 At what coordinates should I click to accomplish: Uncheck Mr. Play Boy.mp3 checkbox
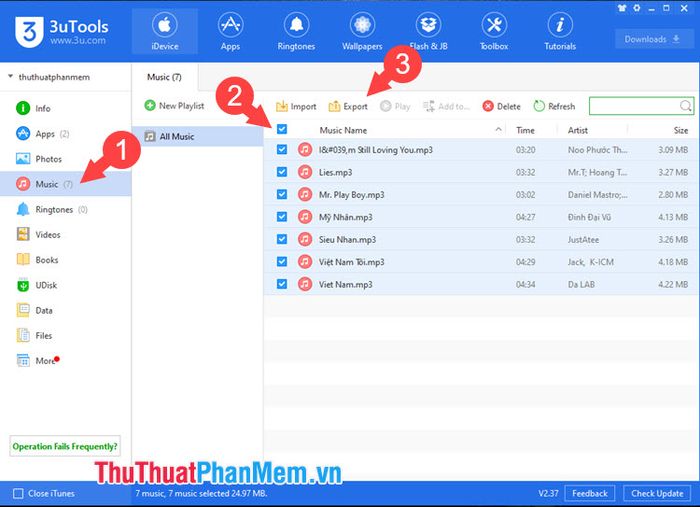point(282,194)
